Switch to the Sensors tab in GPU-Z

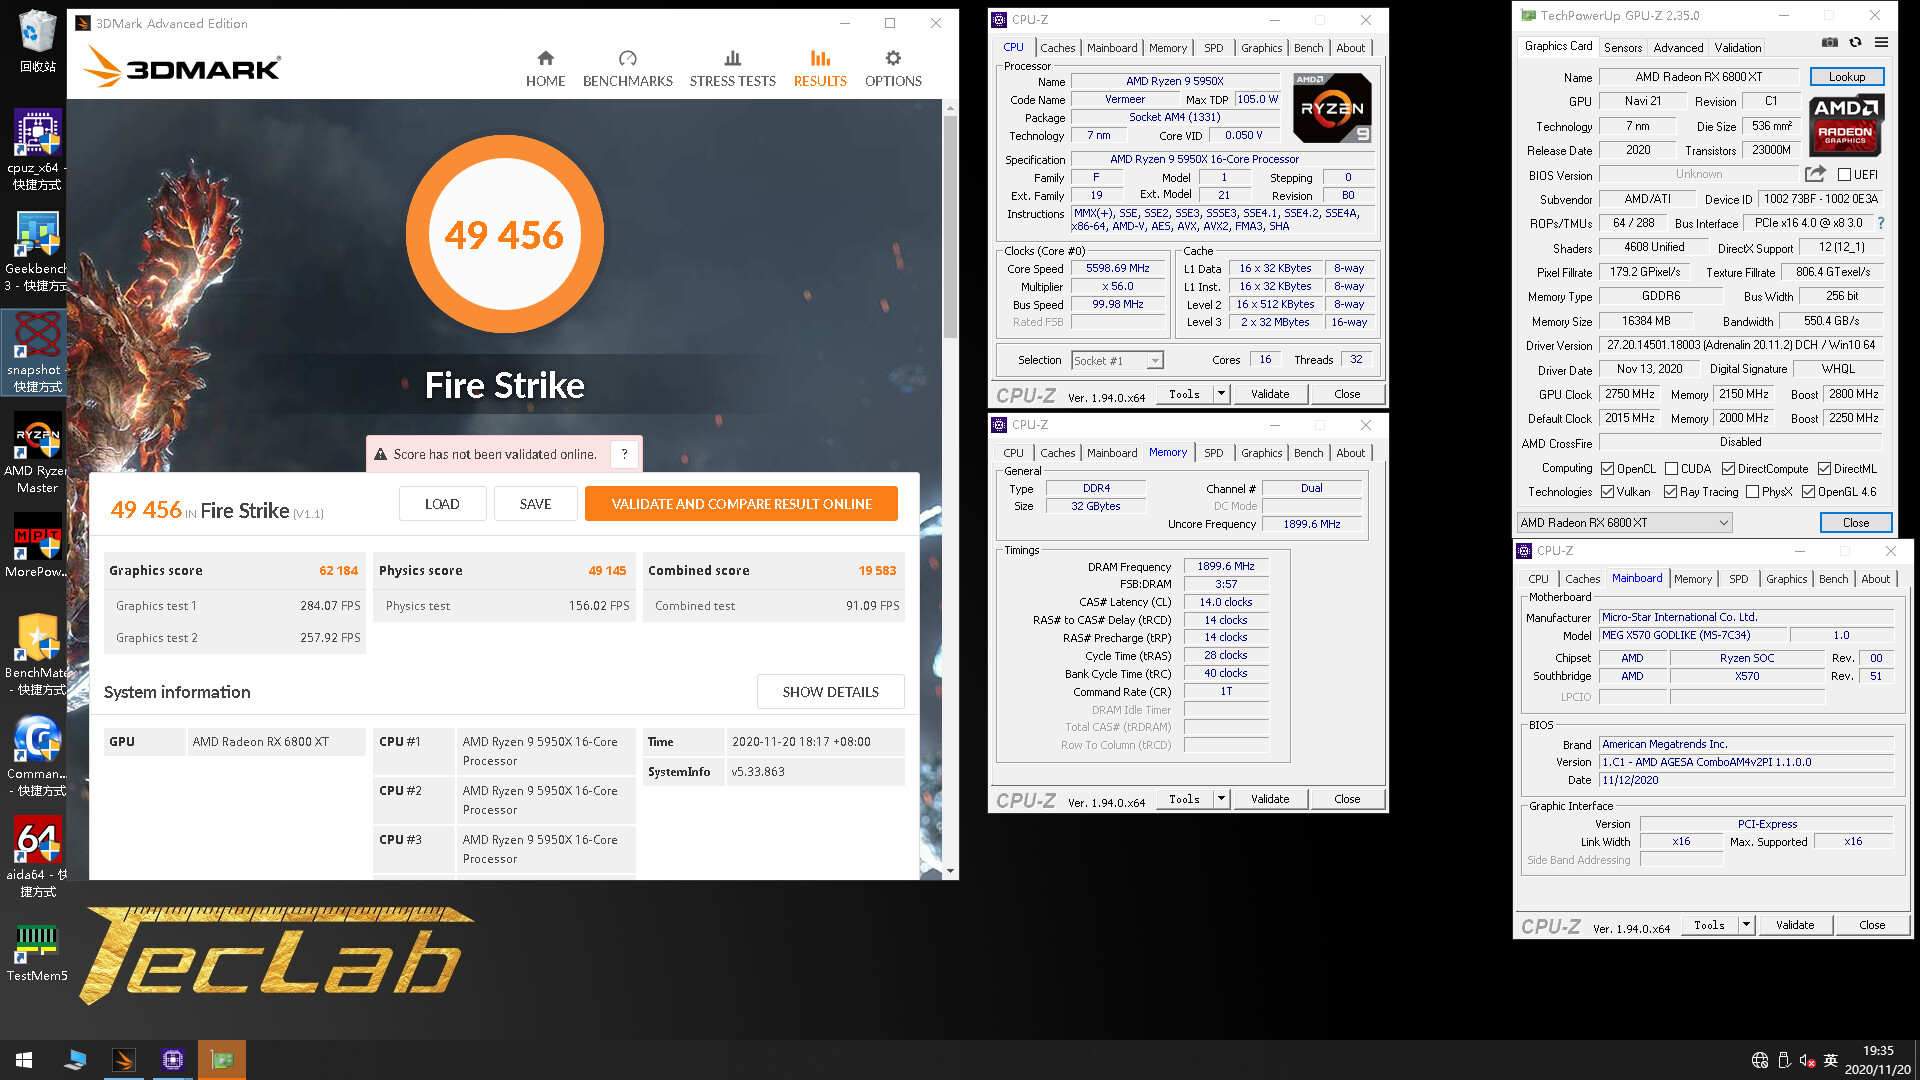[1622, 46]
